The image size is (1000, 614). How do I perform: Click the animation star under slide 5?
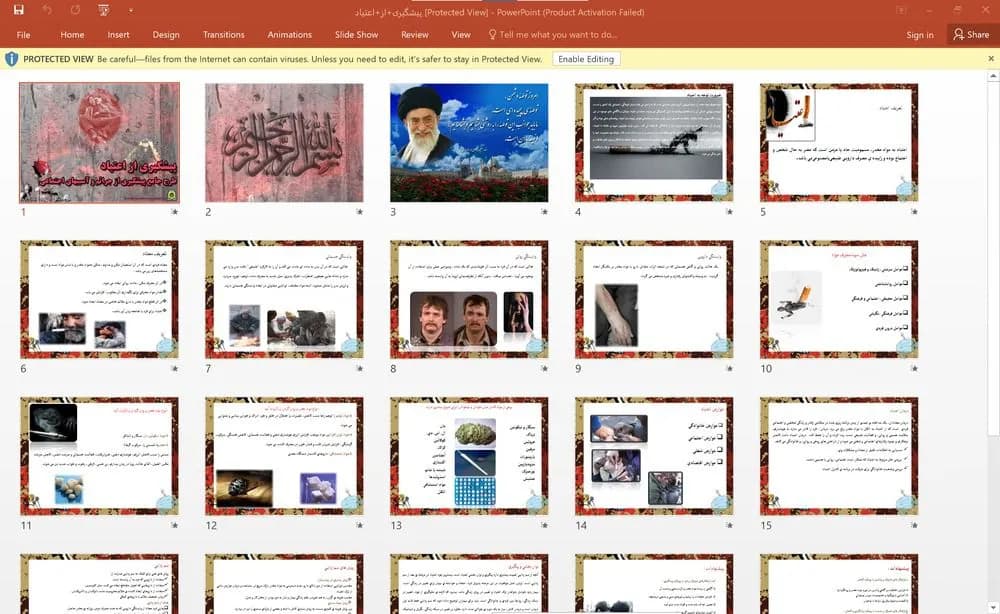tap(915, 212)
